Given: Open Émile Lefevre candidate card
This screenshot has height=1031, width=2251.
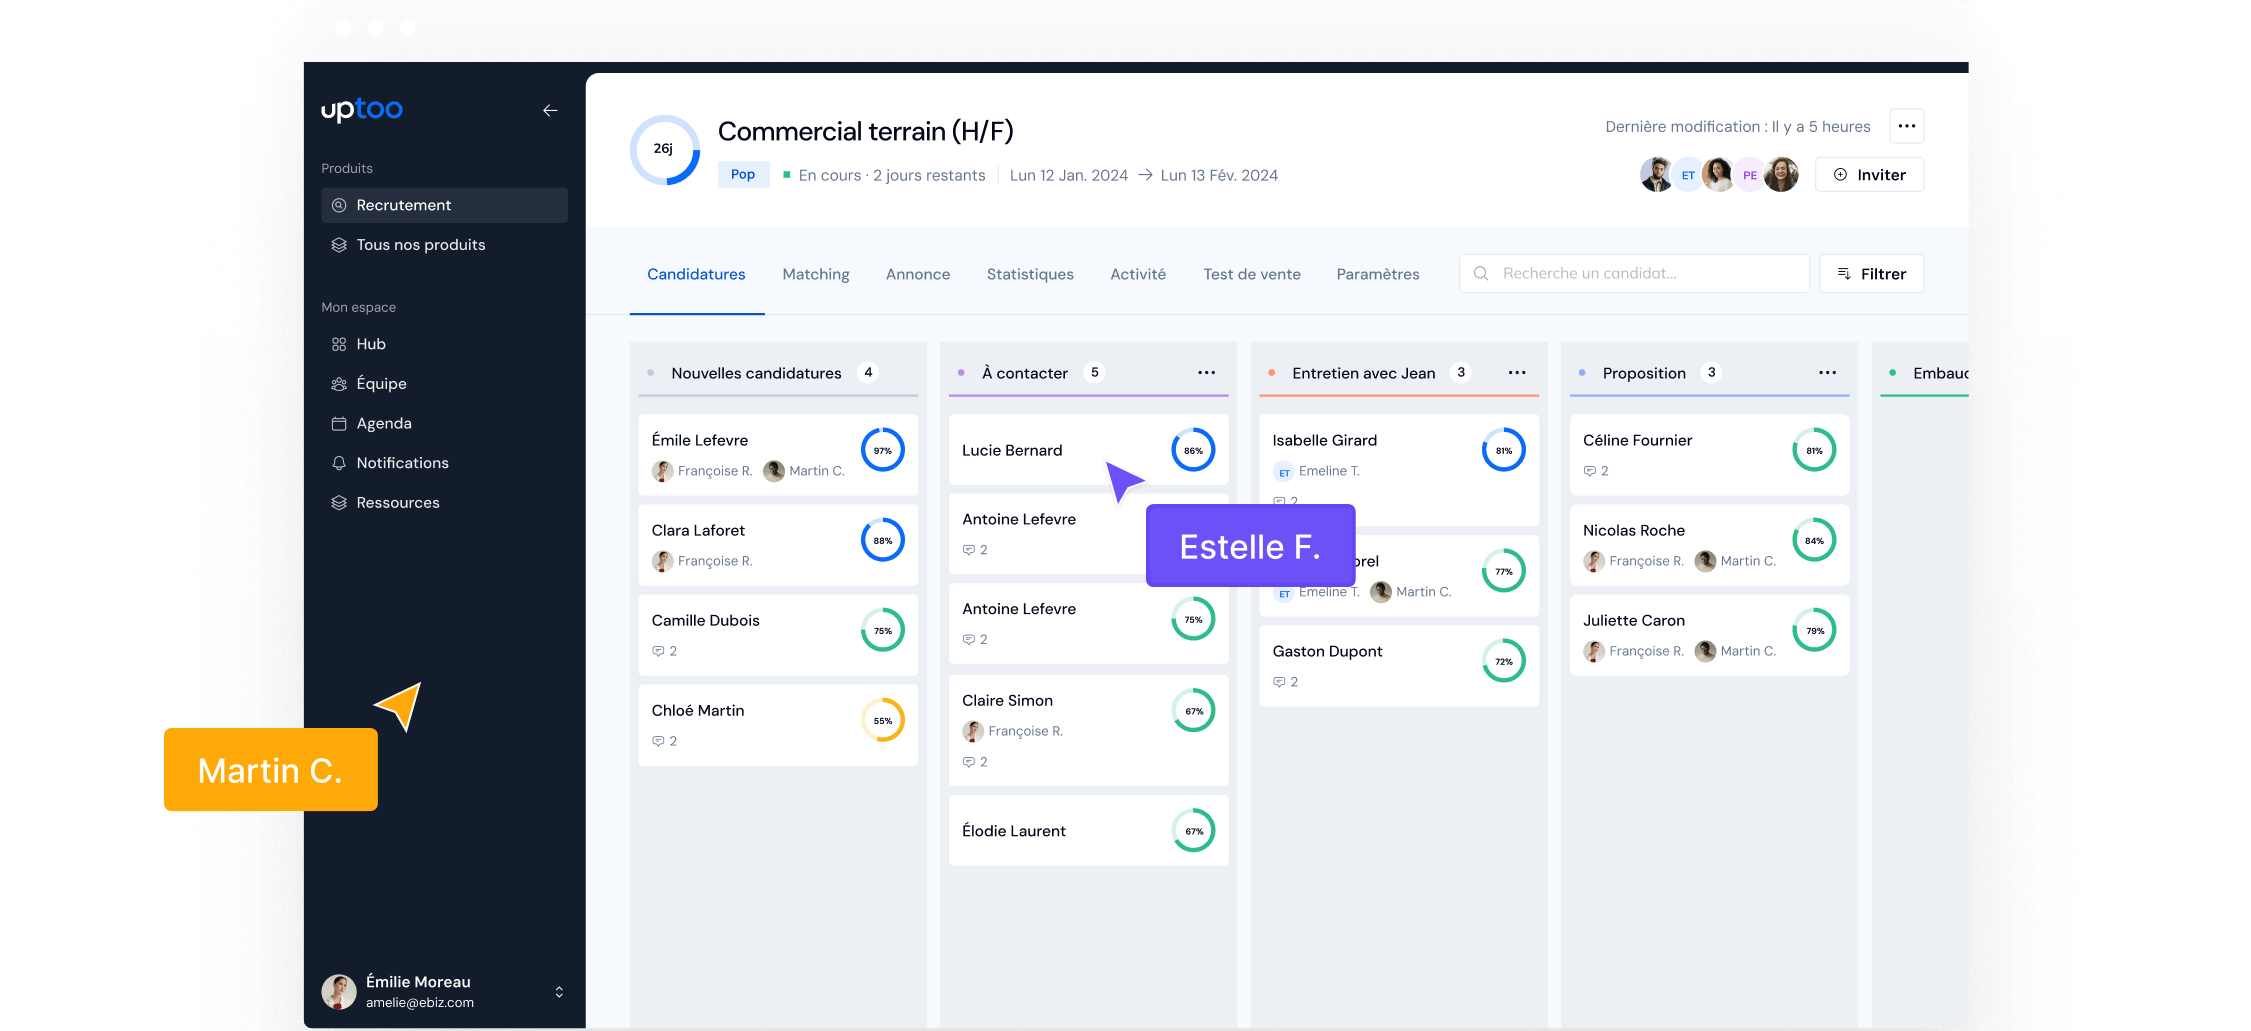Looking at the screenshot, I should (x=750, y=441).
